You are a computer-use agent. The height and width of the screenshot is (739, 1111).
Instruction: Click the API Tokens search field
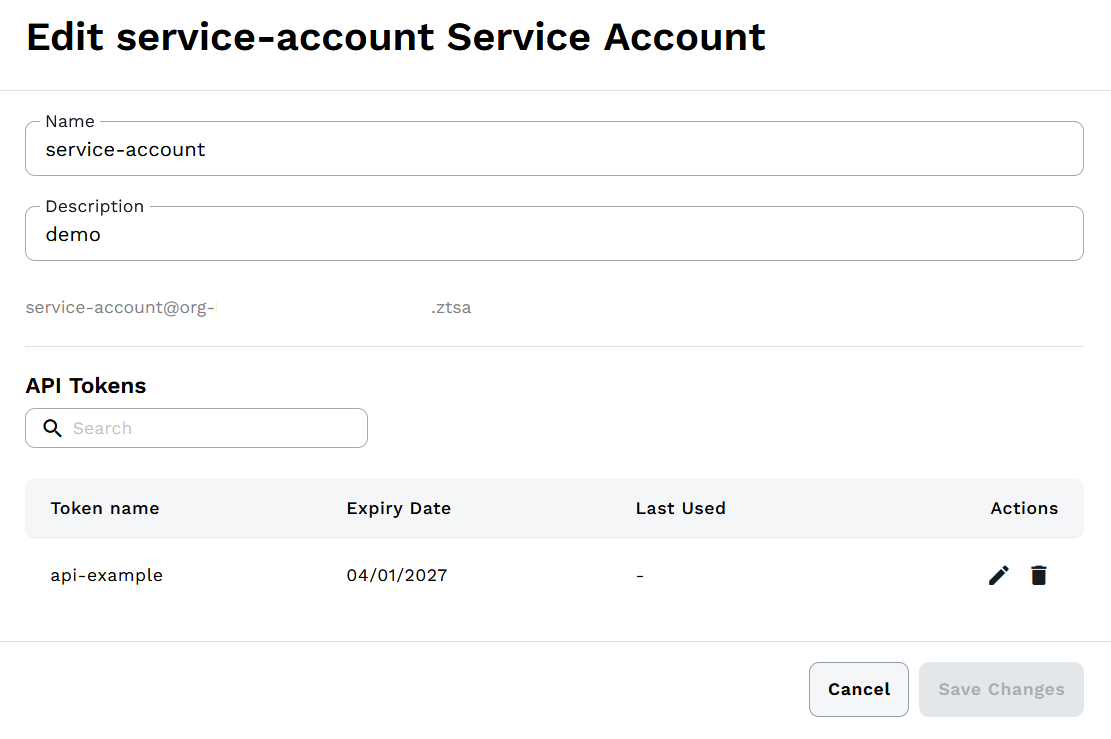tap(200, 428)
